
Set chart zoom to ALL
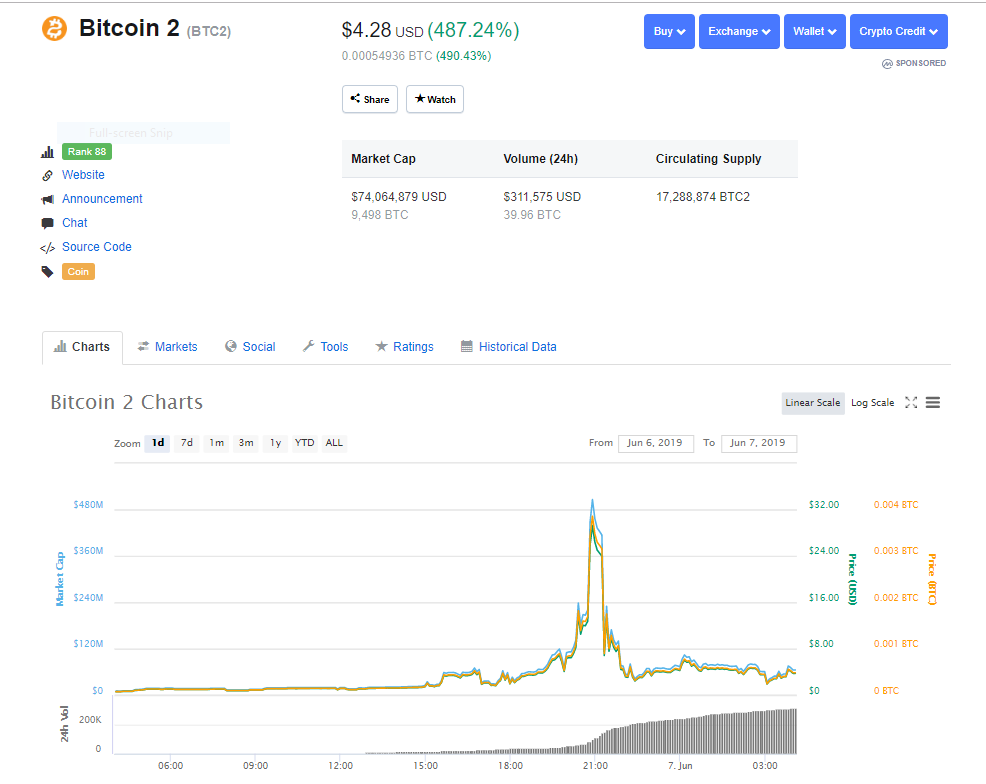point(334,443)
